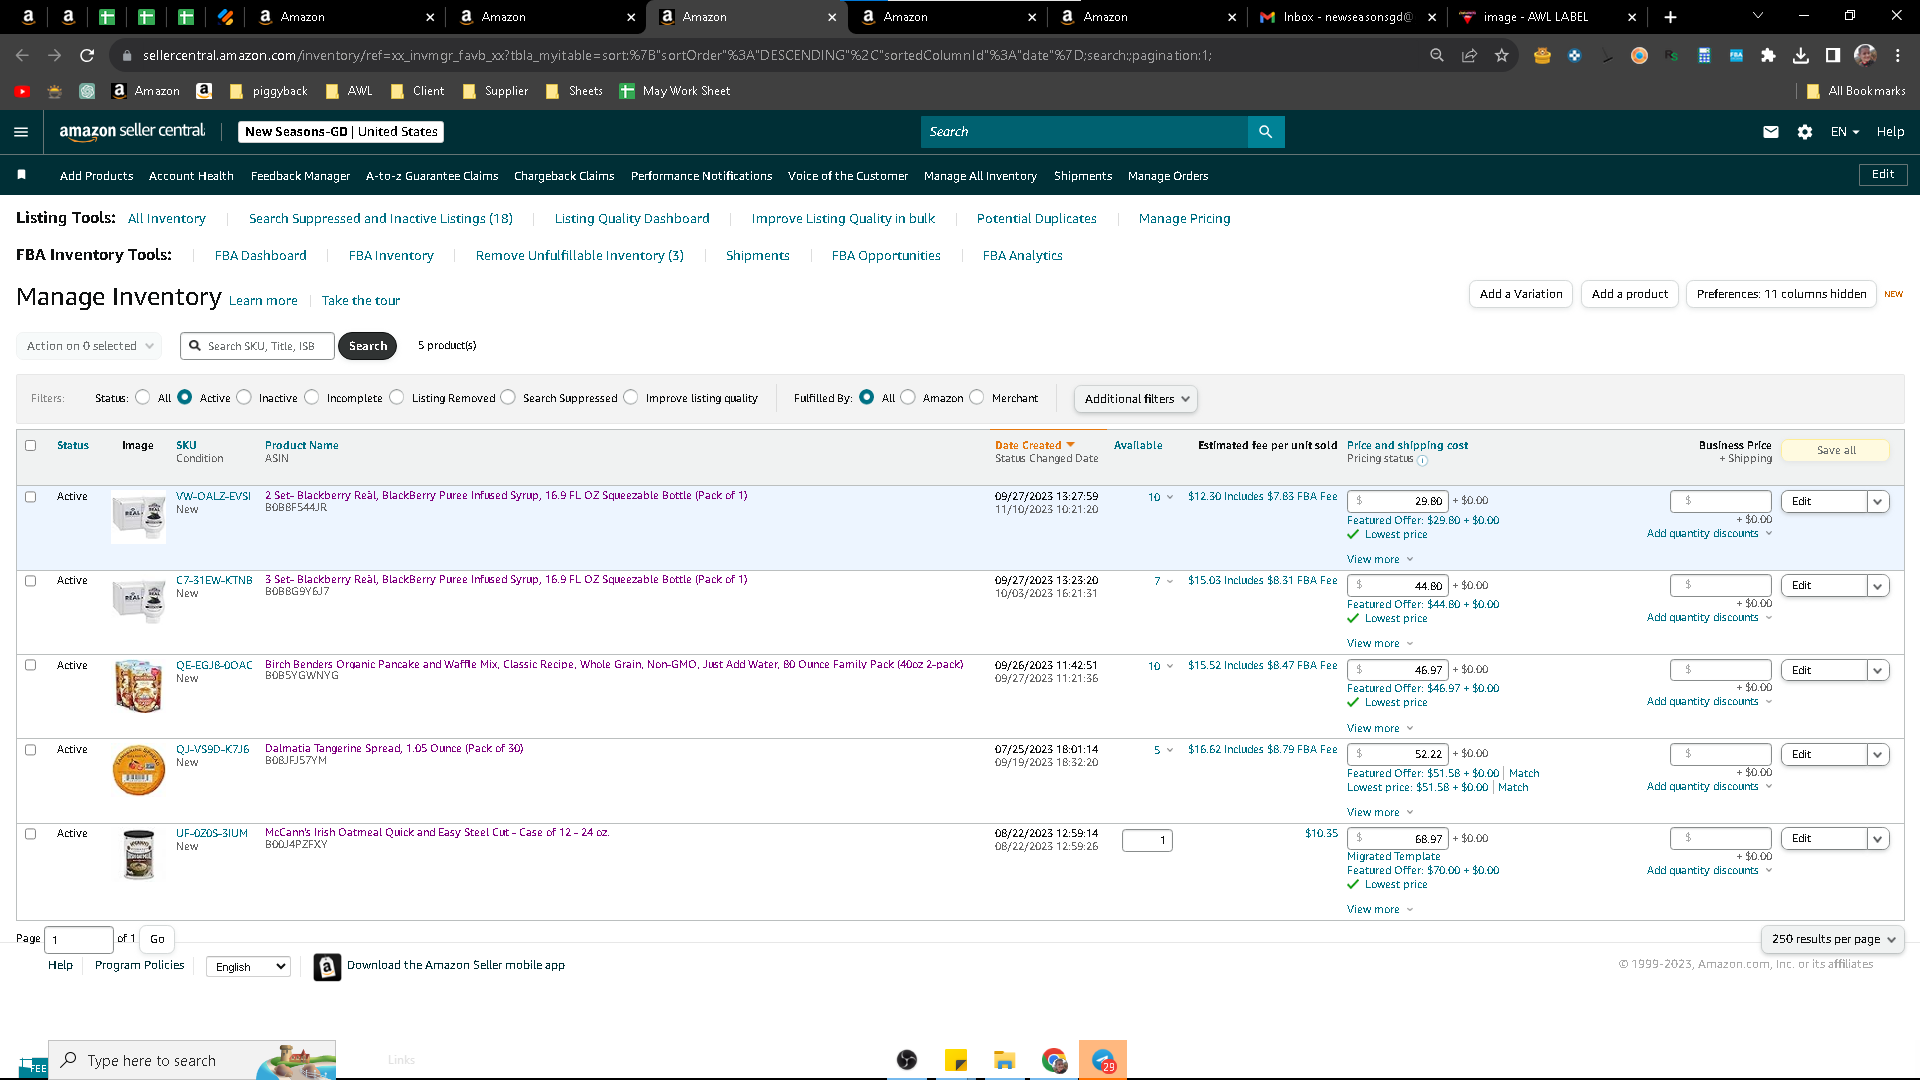
Task: Click the YouTube bookmark icon
Action: pos(22,91)
